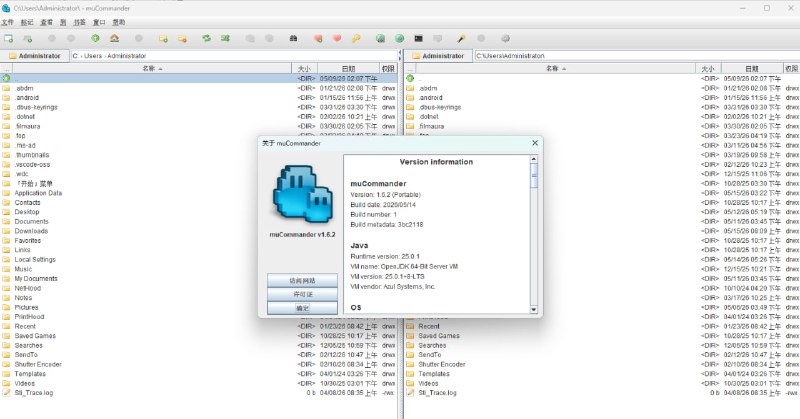Click the Set same folder icon

coord(225,38)
